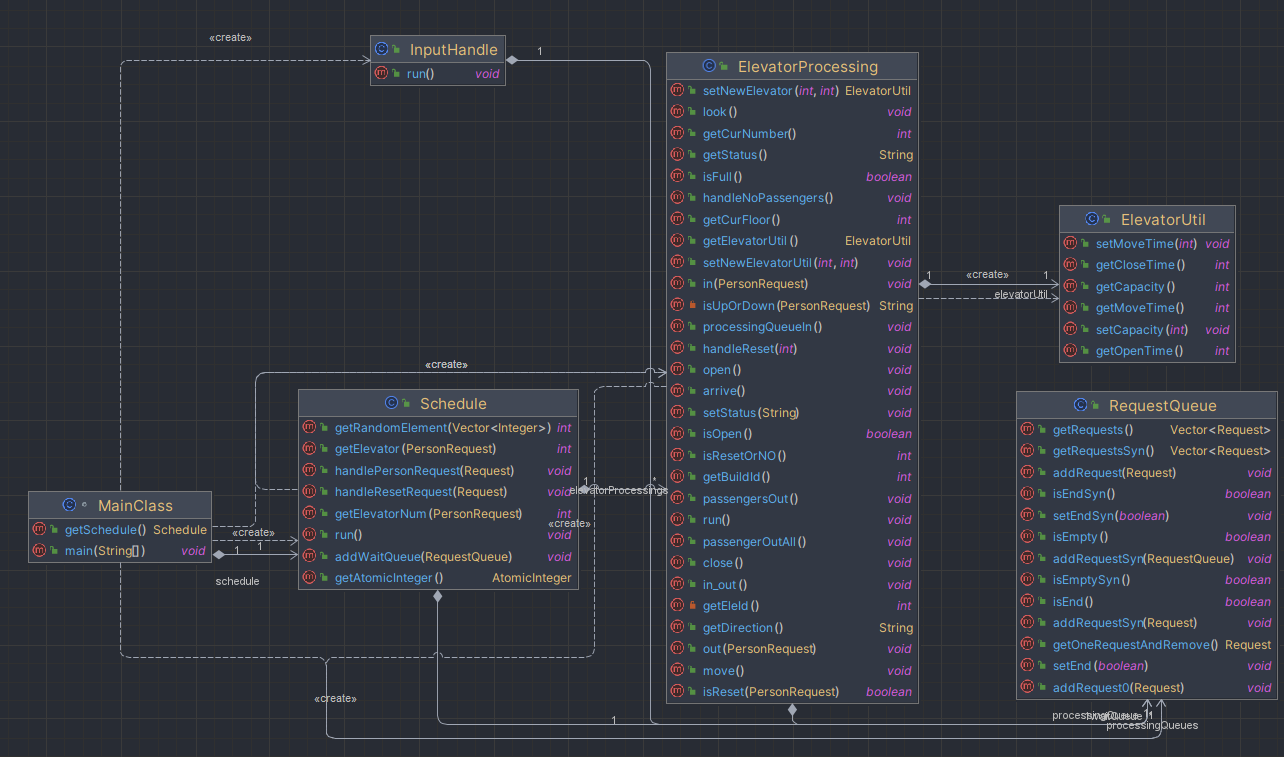
Task: Select the look() method in ElevatorProcessing
Action: tap(792, 112)
